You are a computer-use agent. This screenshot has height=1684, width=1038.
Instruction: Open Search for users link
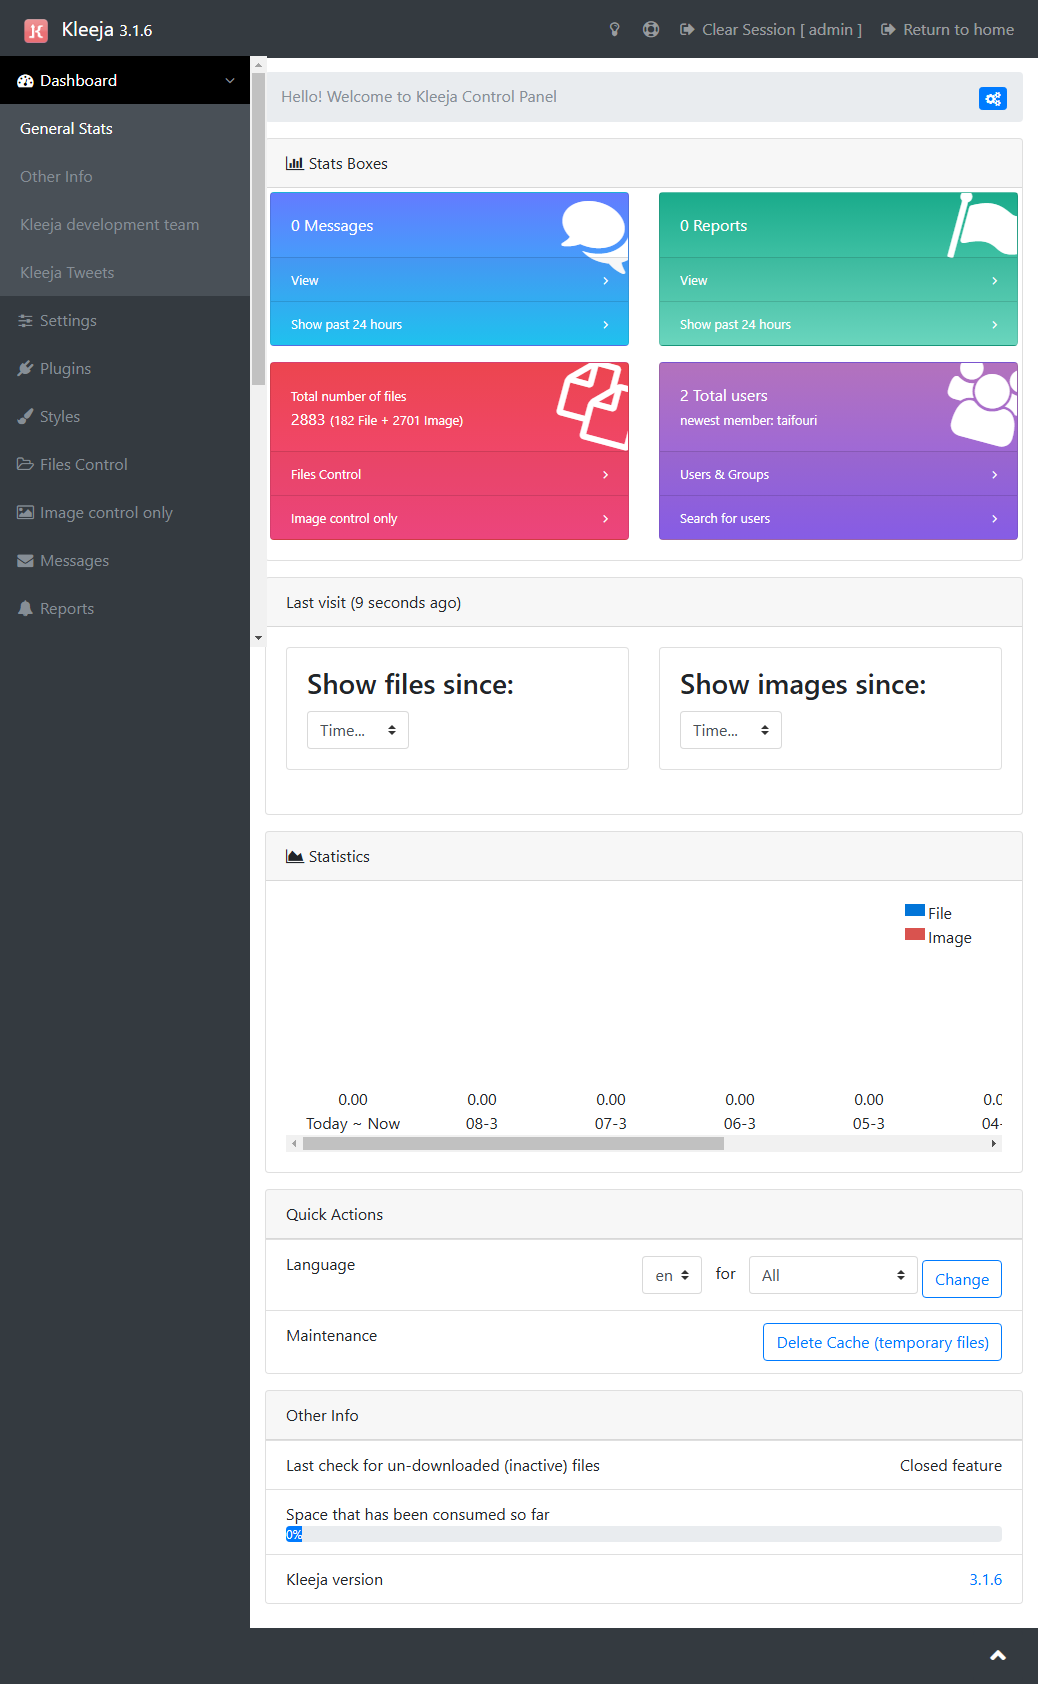click(x=838, y=518)
